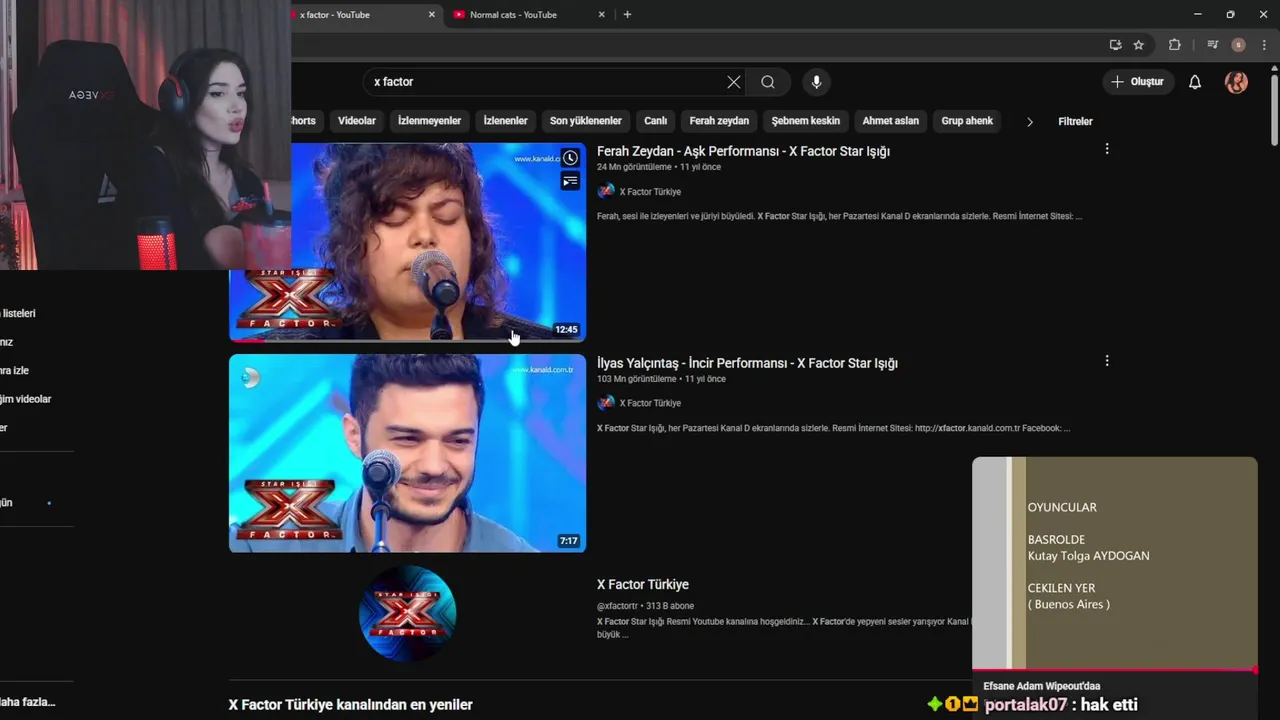Click X Factor Türkiye name under İlyas Yalçıntaş video
Viewport: 1280px width, 720px height.
[650, 403]
